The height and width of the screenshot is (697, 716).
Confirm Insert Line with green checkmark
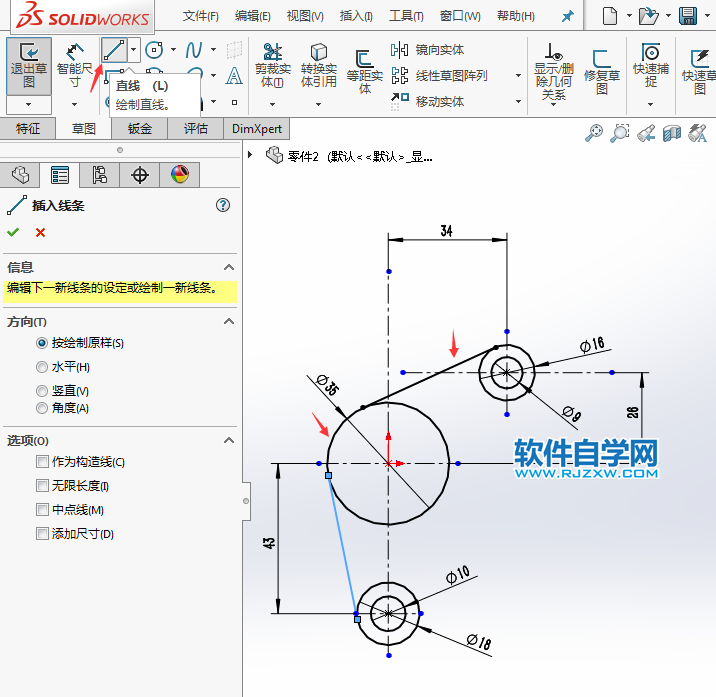(x=13, y=232)
